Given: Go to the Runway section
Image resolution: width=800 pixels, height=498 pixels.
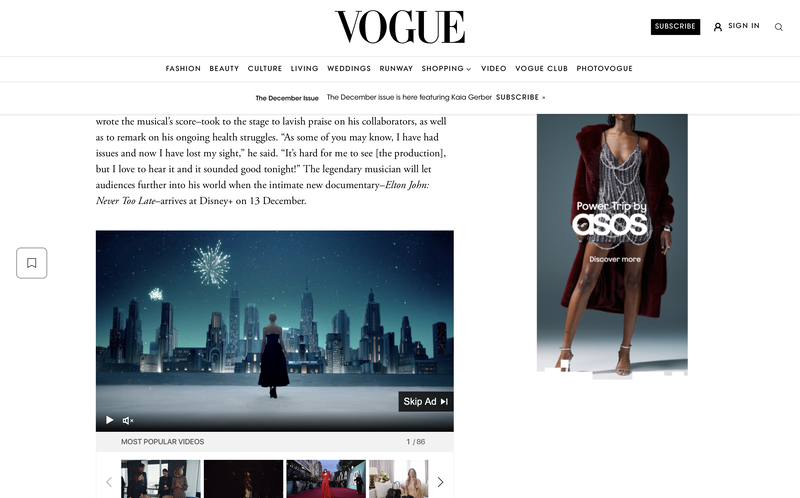Looking at the screenshot, I should (396, 68).
